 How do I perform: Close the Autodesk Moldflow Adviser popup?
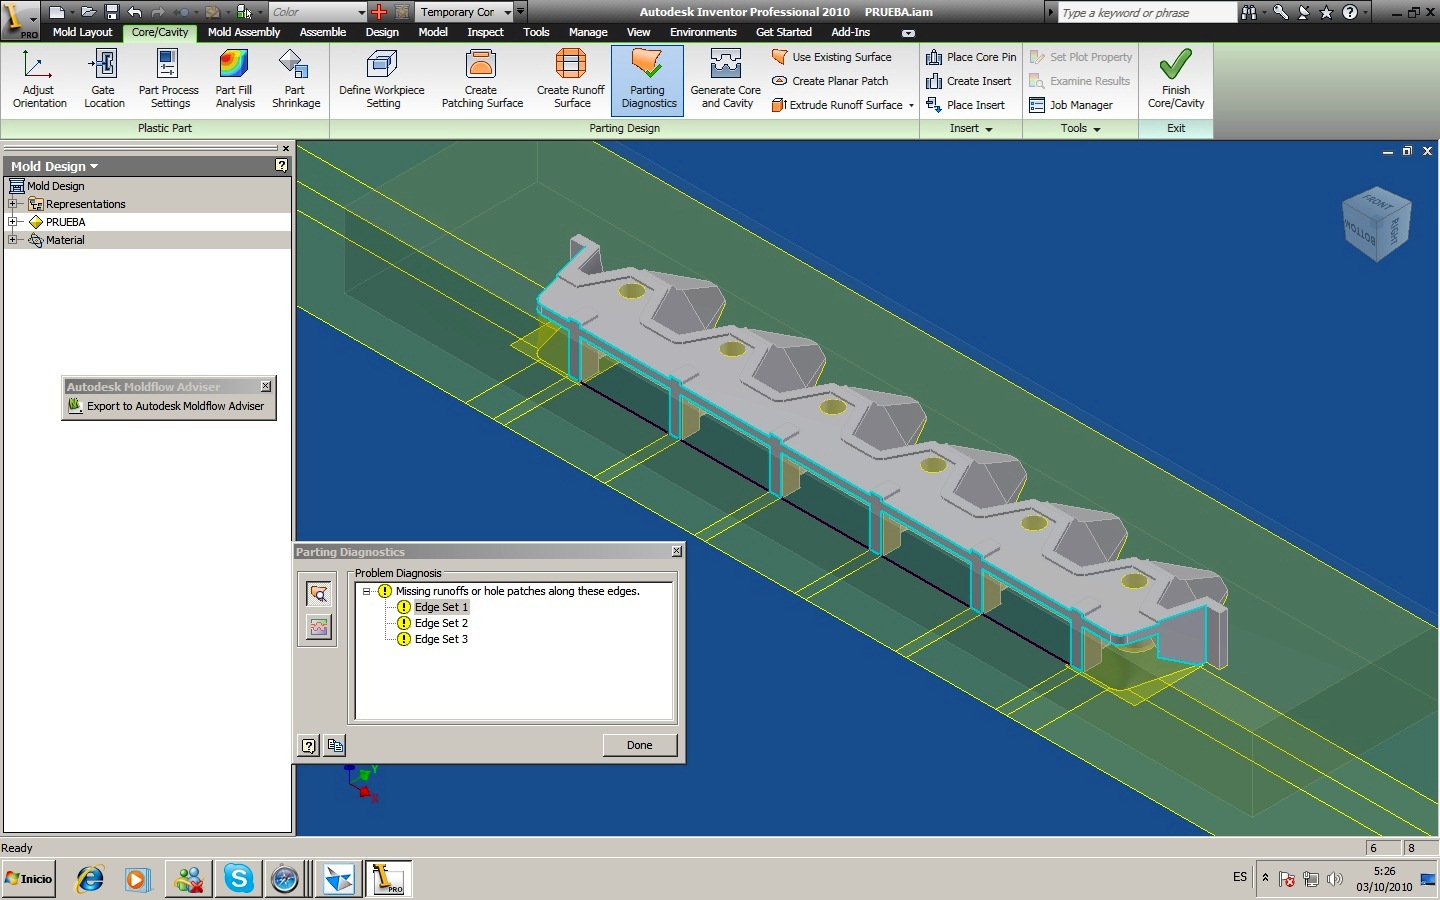266,386
